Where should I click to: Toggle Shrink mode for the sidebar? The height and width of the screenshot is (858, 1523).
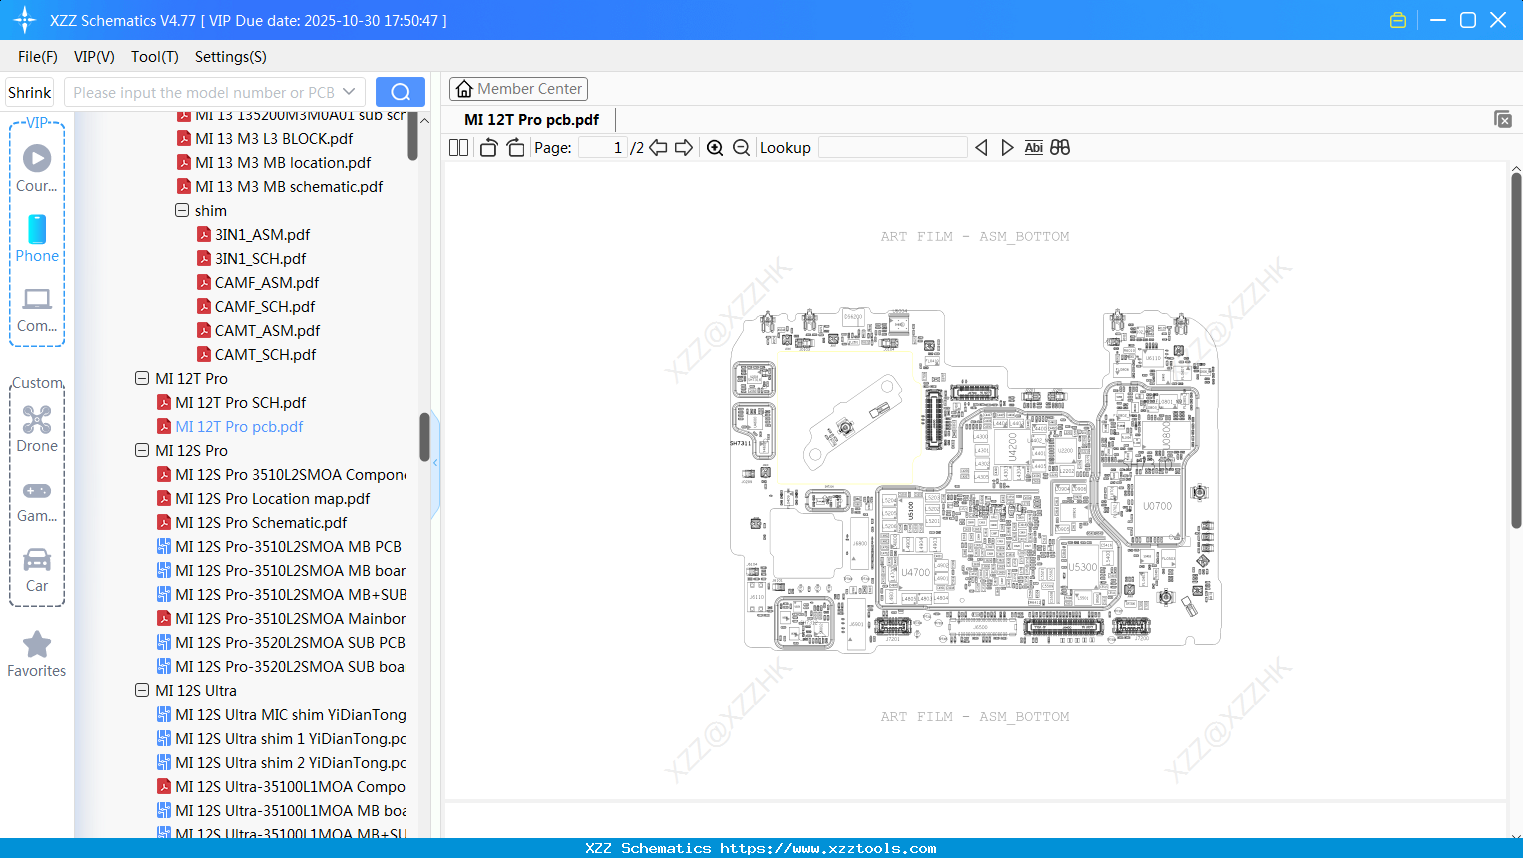click(x=29, y=91)
